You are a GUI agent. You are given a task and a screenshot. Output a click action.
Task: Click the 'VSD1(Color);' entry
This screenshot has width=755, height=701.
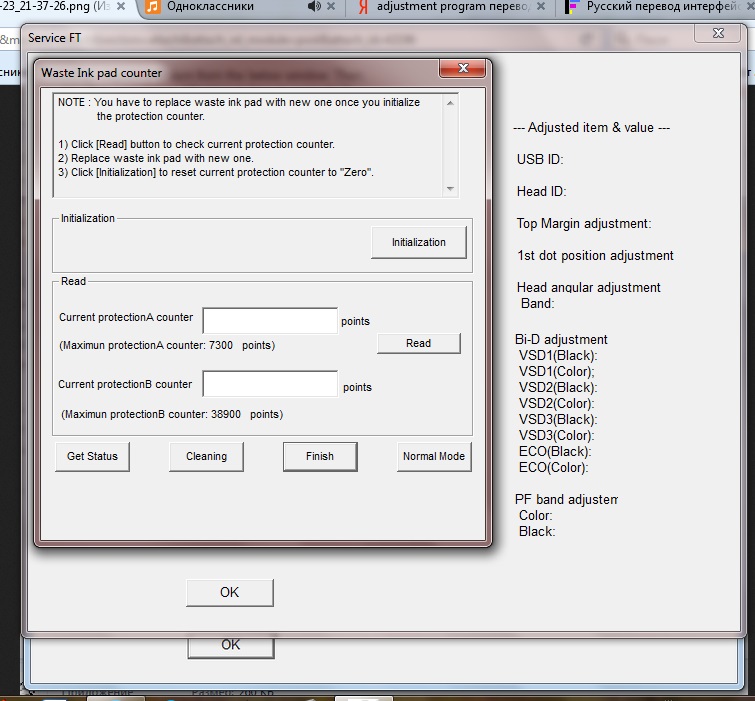click(x=557, y=371)
